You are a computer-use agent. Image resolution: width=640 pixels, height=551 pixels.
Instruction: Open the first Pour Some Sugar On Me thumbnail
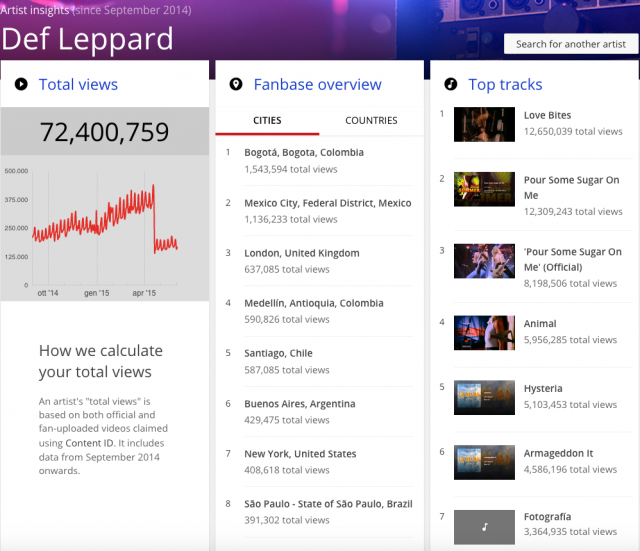[484, 189]
